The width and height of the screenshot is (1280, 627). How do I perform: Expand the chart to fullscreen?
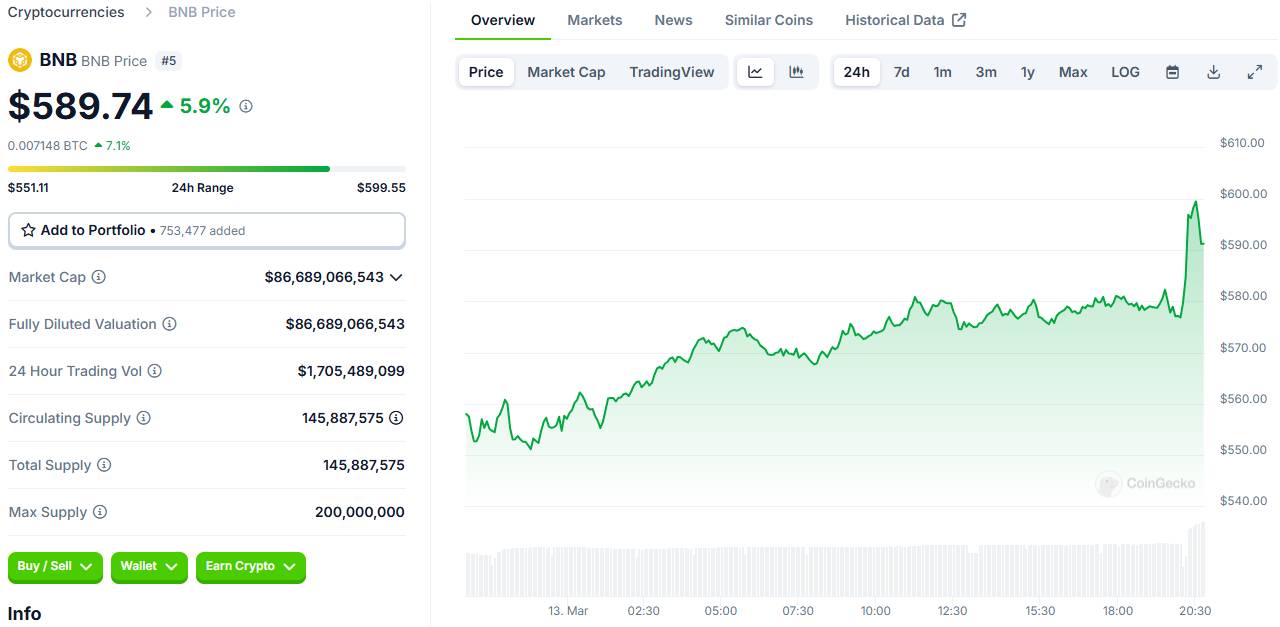1254,72
